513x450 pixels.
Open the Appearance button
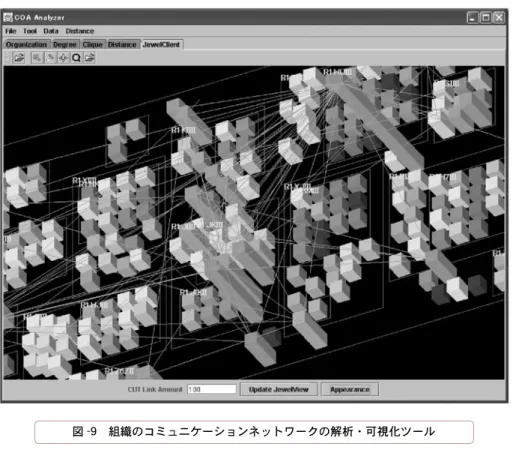click(350, 389)
